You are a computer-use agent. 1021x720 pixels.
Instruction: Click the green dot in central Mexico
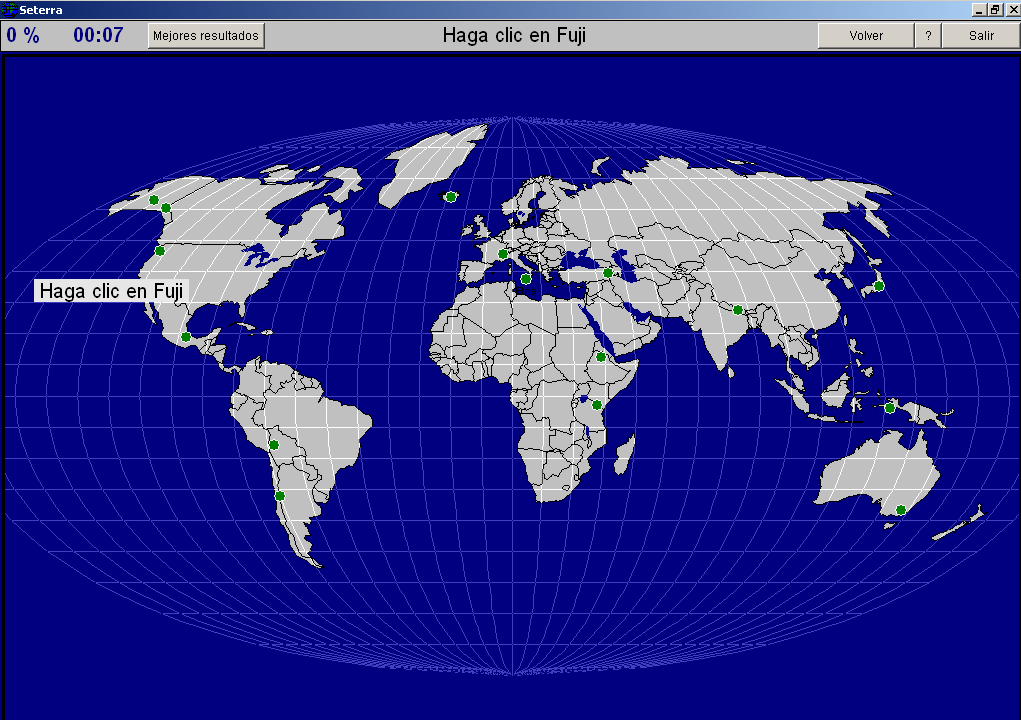coord(186,337)
